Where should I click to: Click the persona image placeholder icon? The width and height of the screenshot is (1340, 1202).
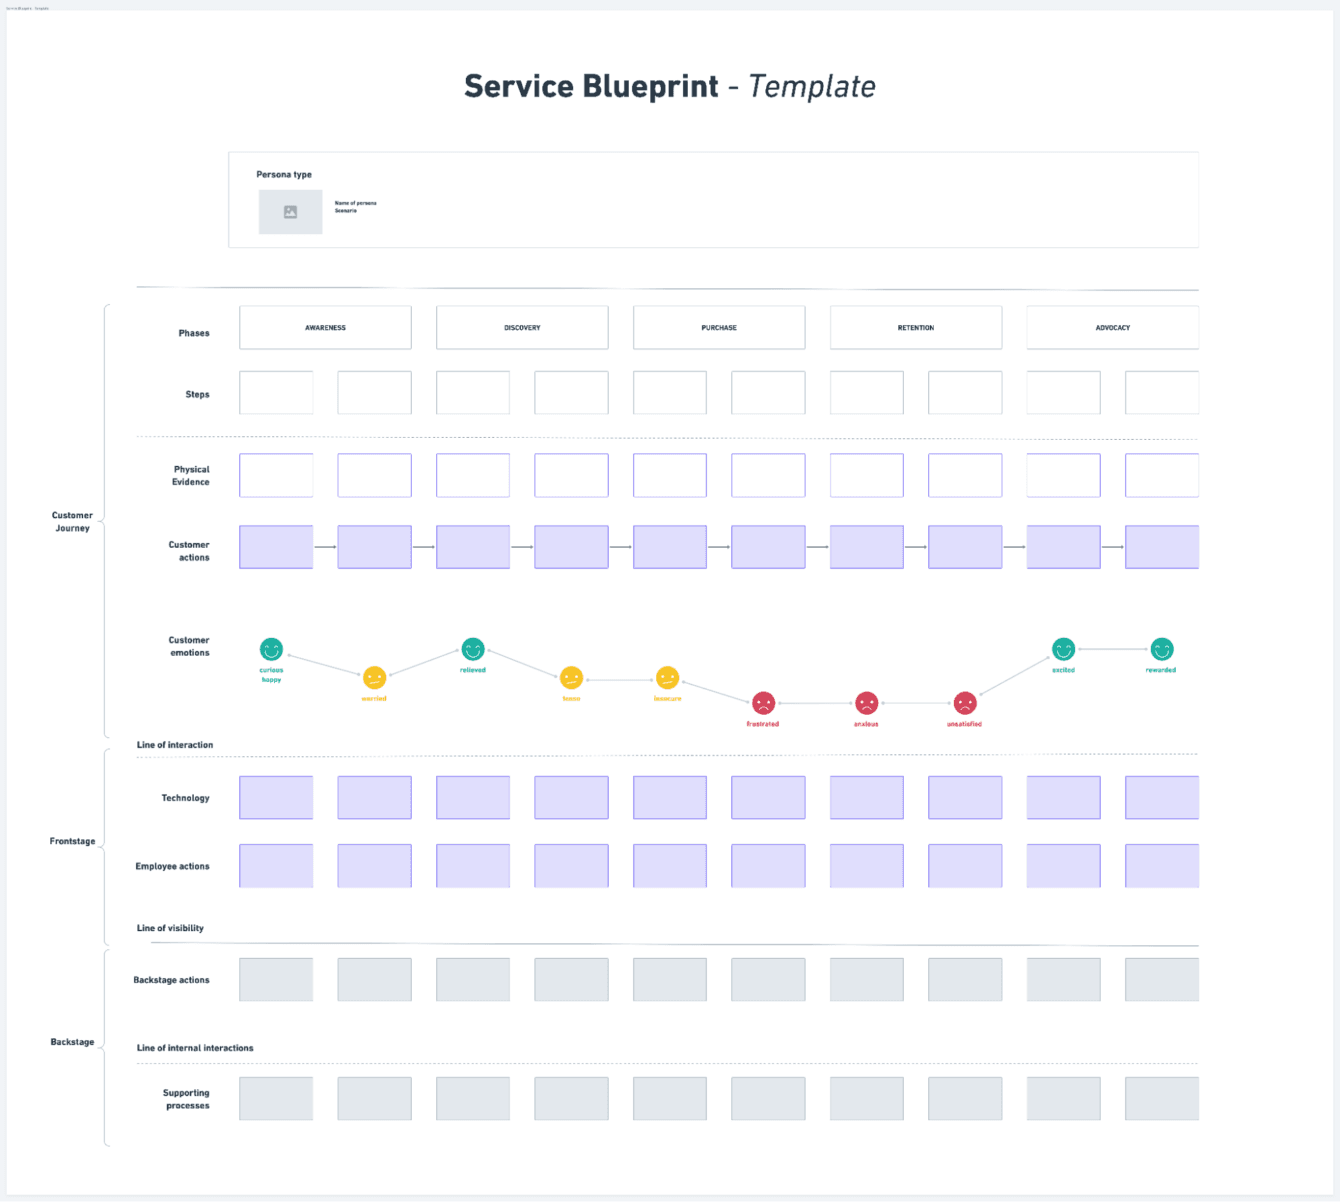pos(290,211)
